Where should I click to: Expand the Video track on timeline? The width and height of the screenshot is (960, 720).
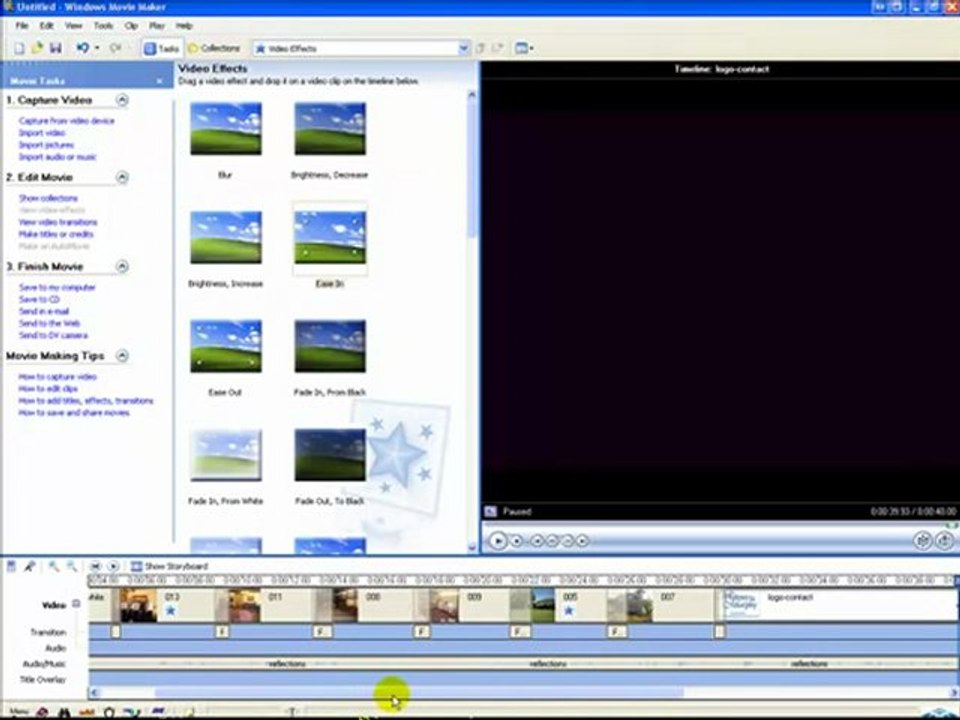[x=77, y=604]
